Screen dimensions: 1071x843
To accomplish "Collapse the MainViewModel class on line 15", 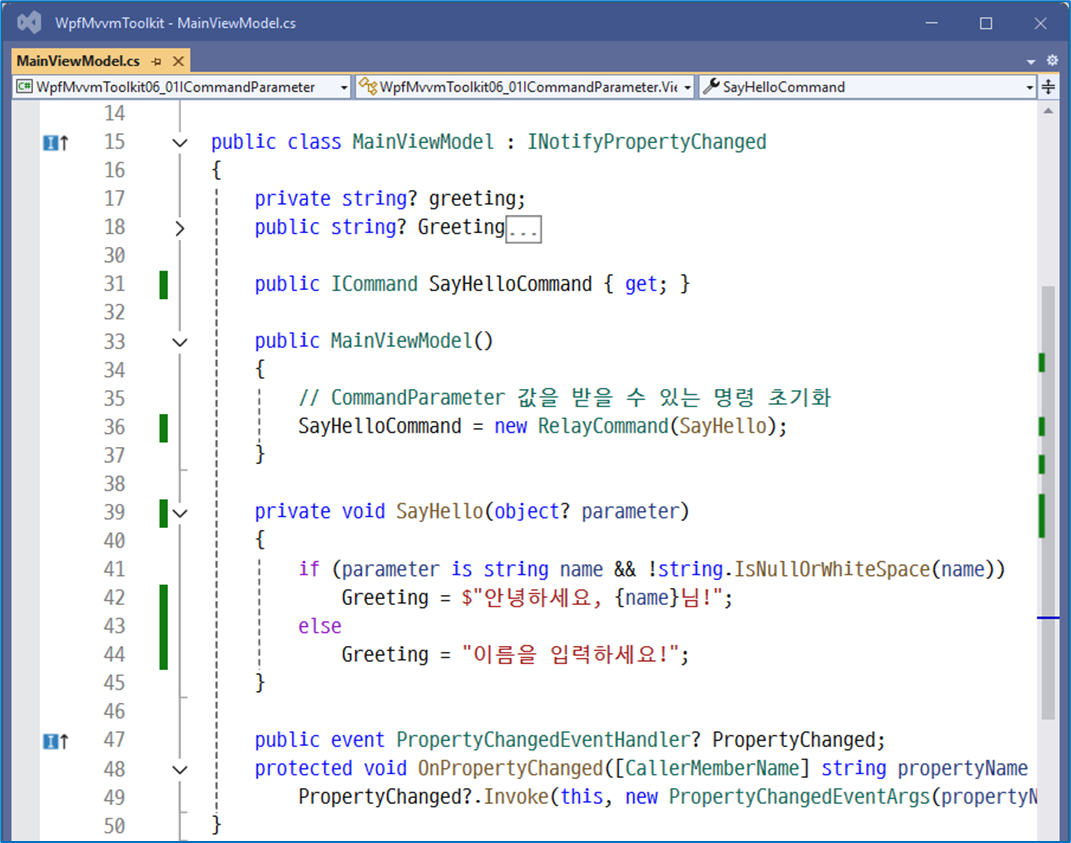I will point(180,143).
